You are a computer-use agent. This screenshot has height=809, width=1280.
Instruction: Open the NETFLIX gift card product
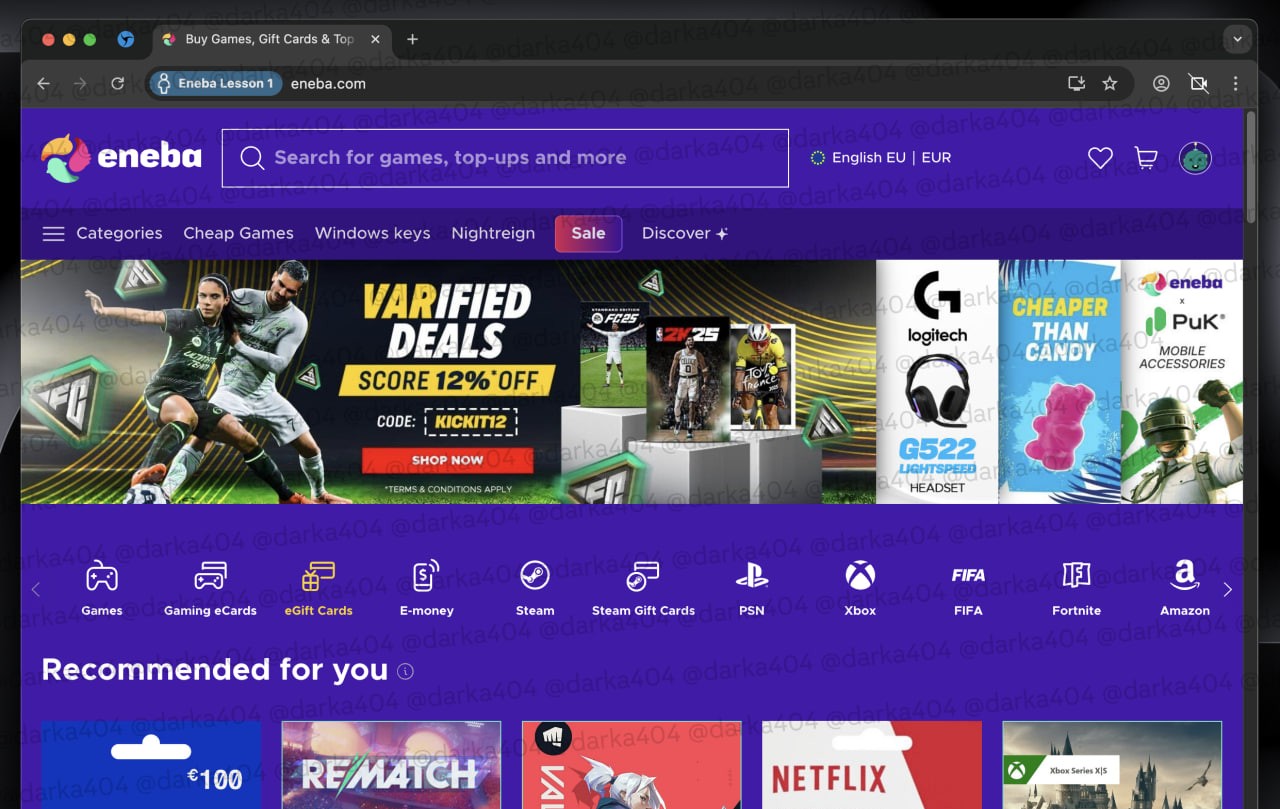pos(872,765)
